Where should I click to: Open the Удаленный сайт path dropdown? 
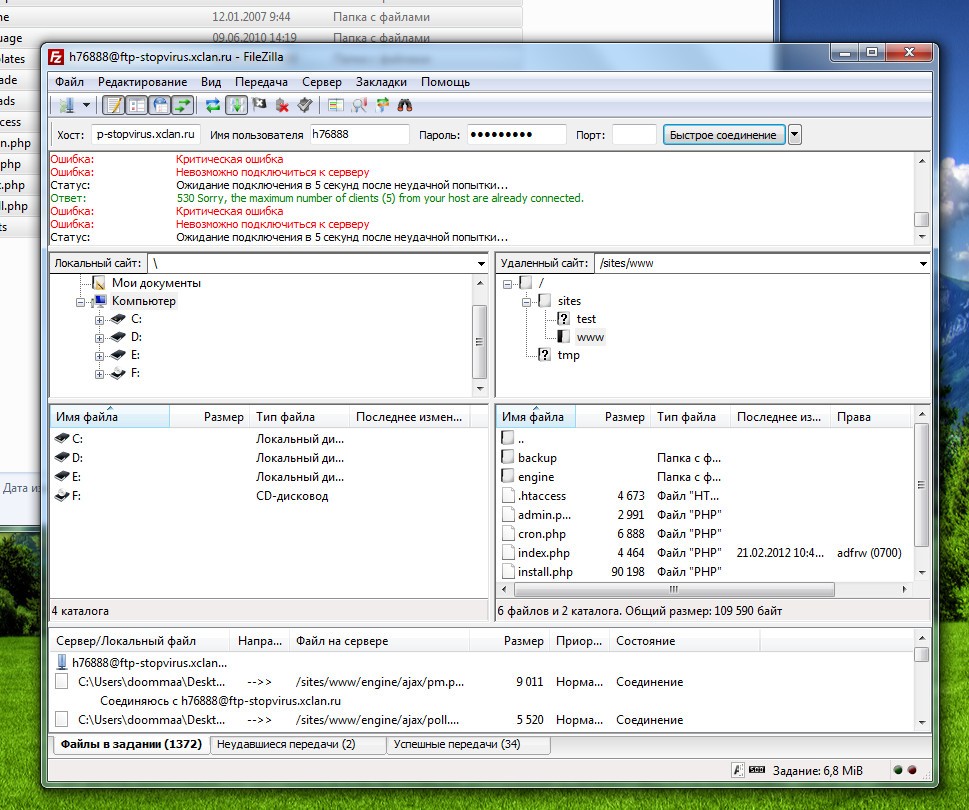tap(923, 264)
